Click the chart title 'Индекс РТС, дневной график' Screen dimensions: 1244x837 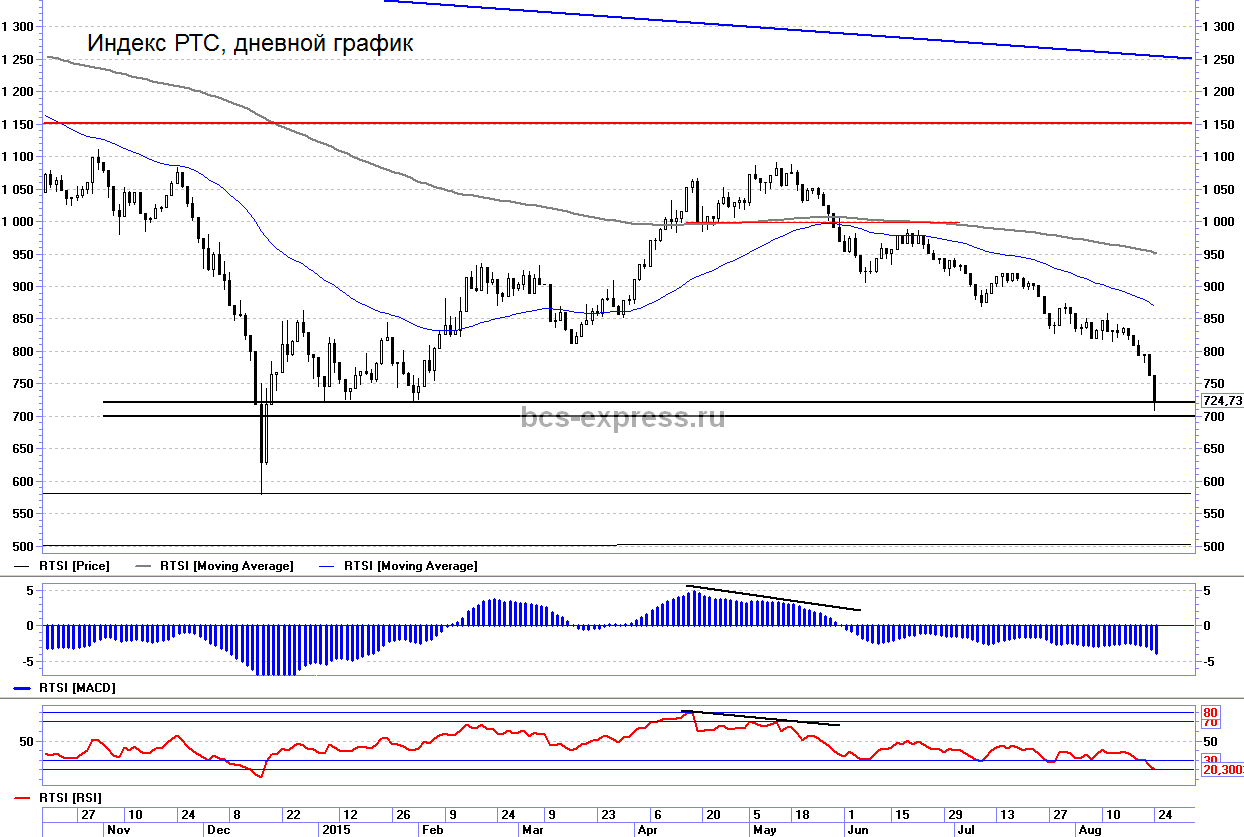click(x=250, y=44)
